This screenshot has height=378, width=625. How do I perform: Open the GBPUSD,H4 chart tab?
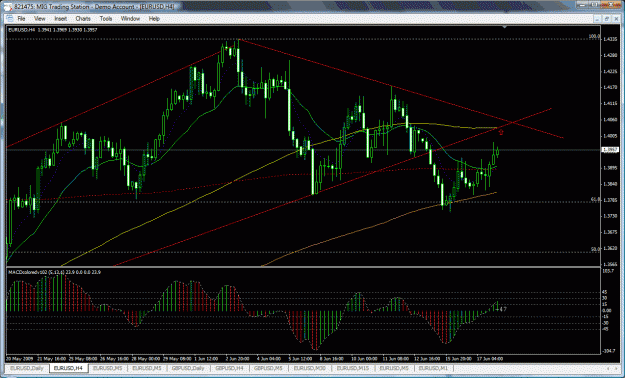coord(230,368)
